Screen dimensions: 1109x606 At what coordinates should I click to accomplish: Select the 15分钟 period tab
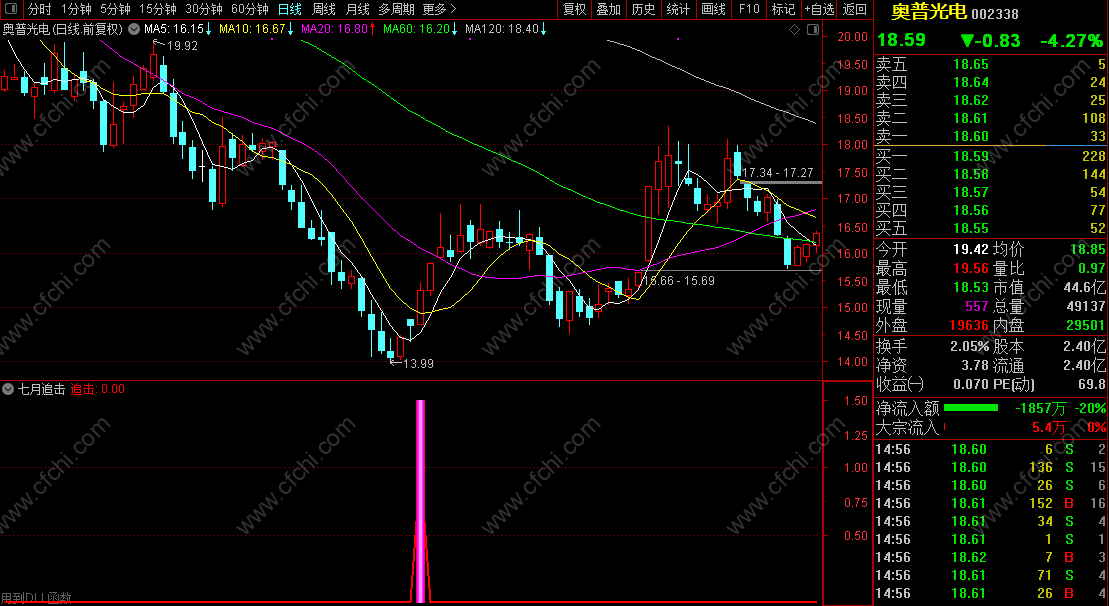157,9
